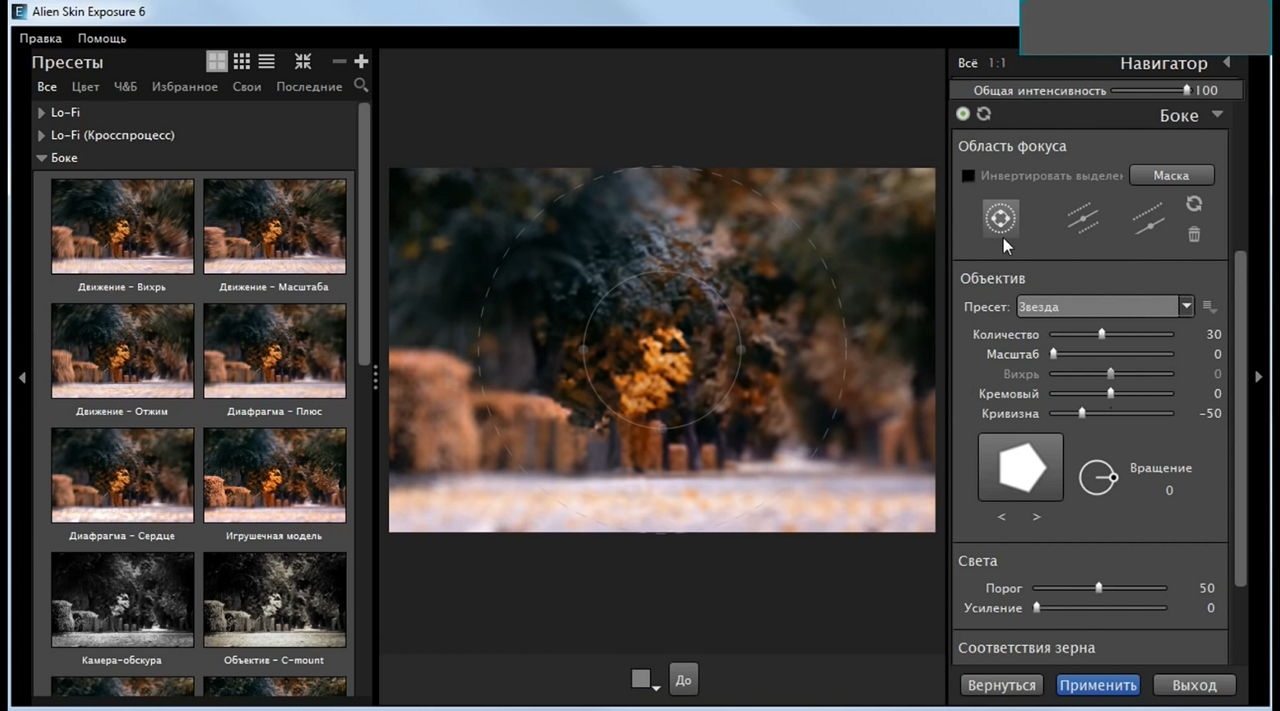Click the minus icon in Presets header
The width and height of the screenshot is (1280, 711).
coord(339,62)
